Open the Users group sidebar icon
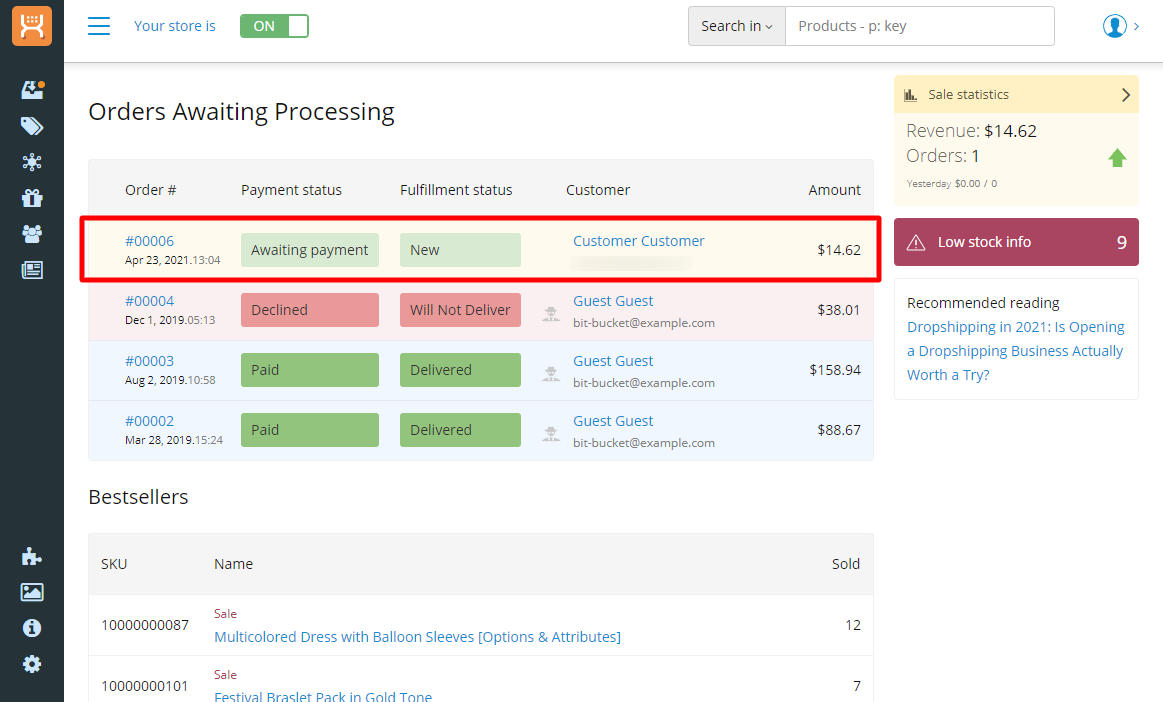 tap(32, 234)
